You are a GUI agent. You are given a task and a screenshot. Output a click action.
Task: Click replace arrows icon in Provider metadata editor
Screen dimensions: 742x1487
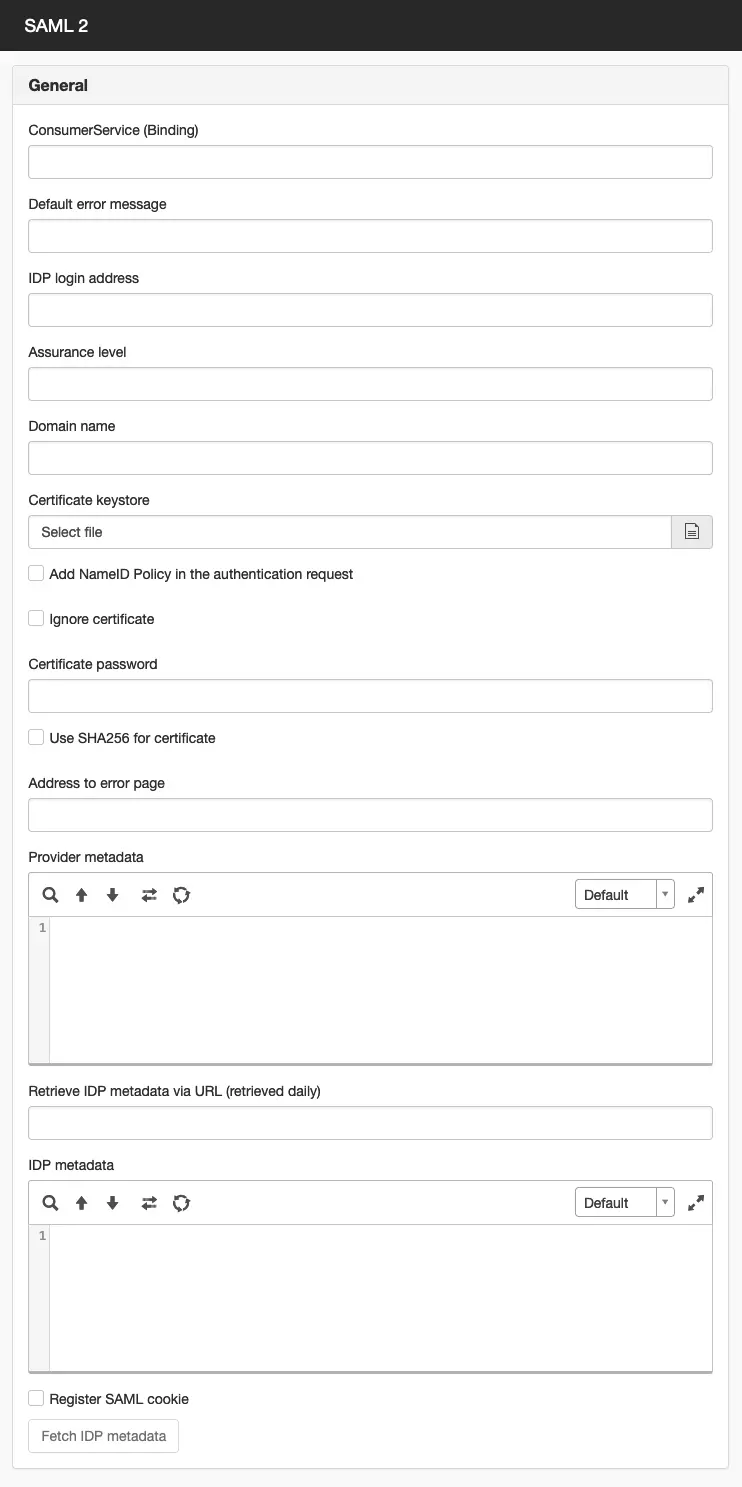(149, 895)
